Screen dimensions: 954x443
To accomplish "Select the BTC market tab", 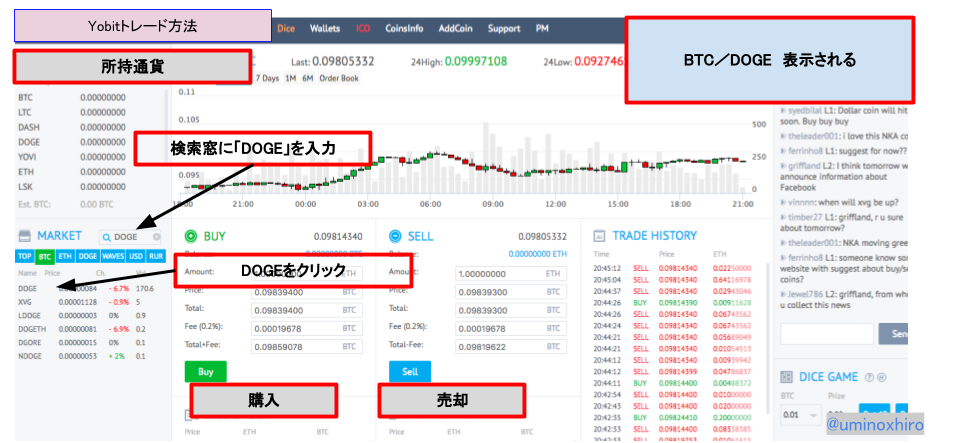I will (x=44, y=256).
